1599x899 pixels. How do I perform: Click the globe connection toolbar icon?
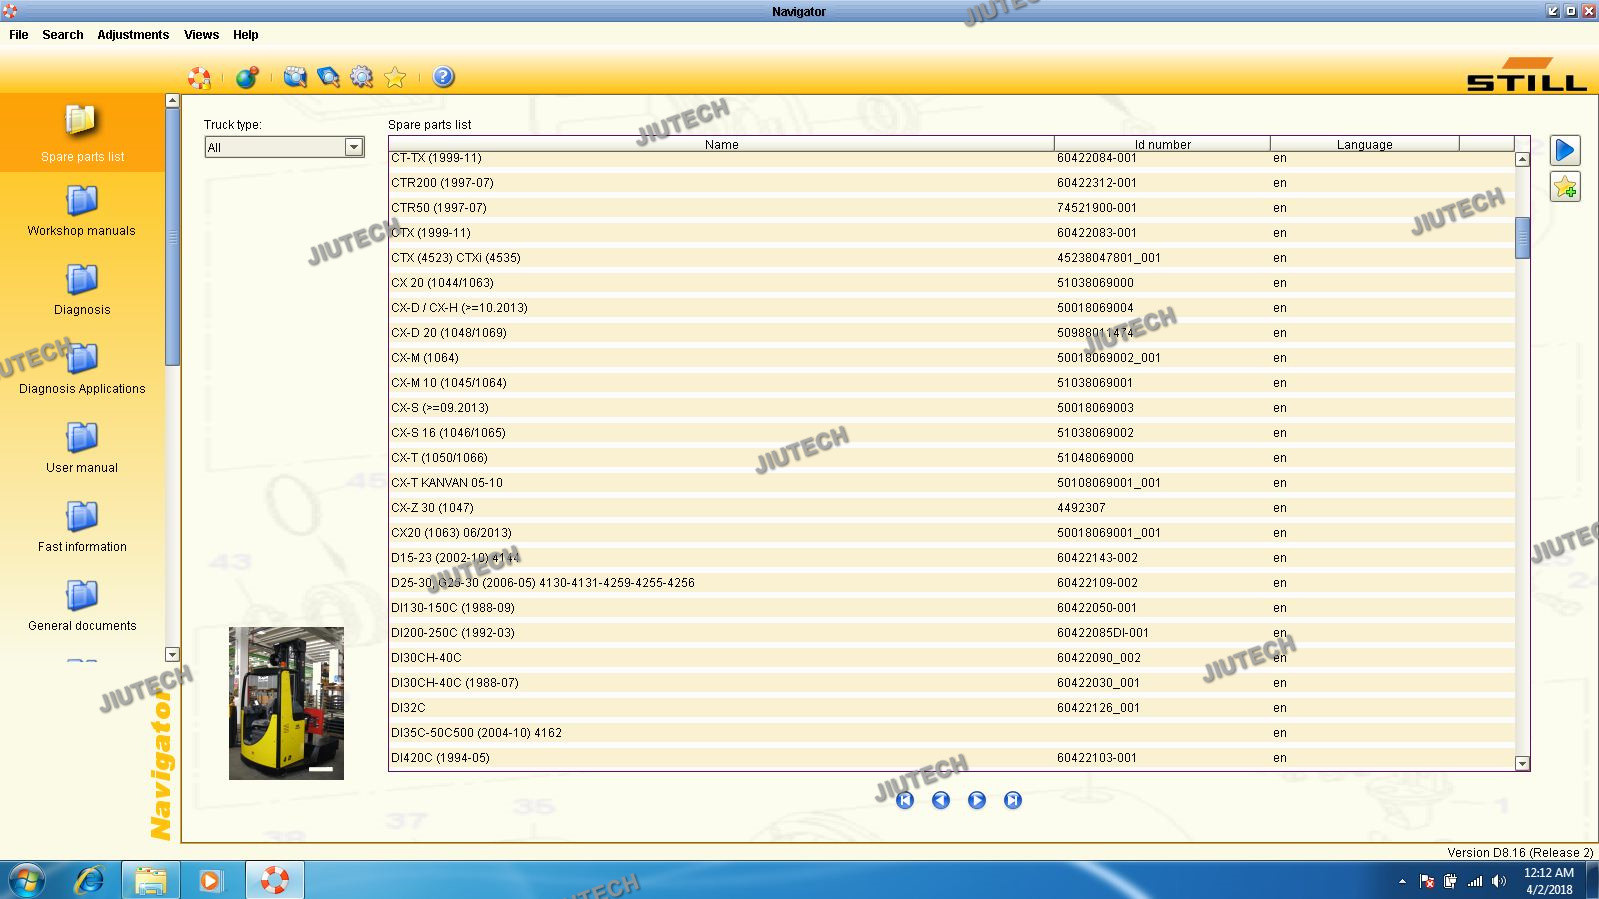coord(247,77)
